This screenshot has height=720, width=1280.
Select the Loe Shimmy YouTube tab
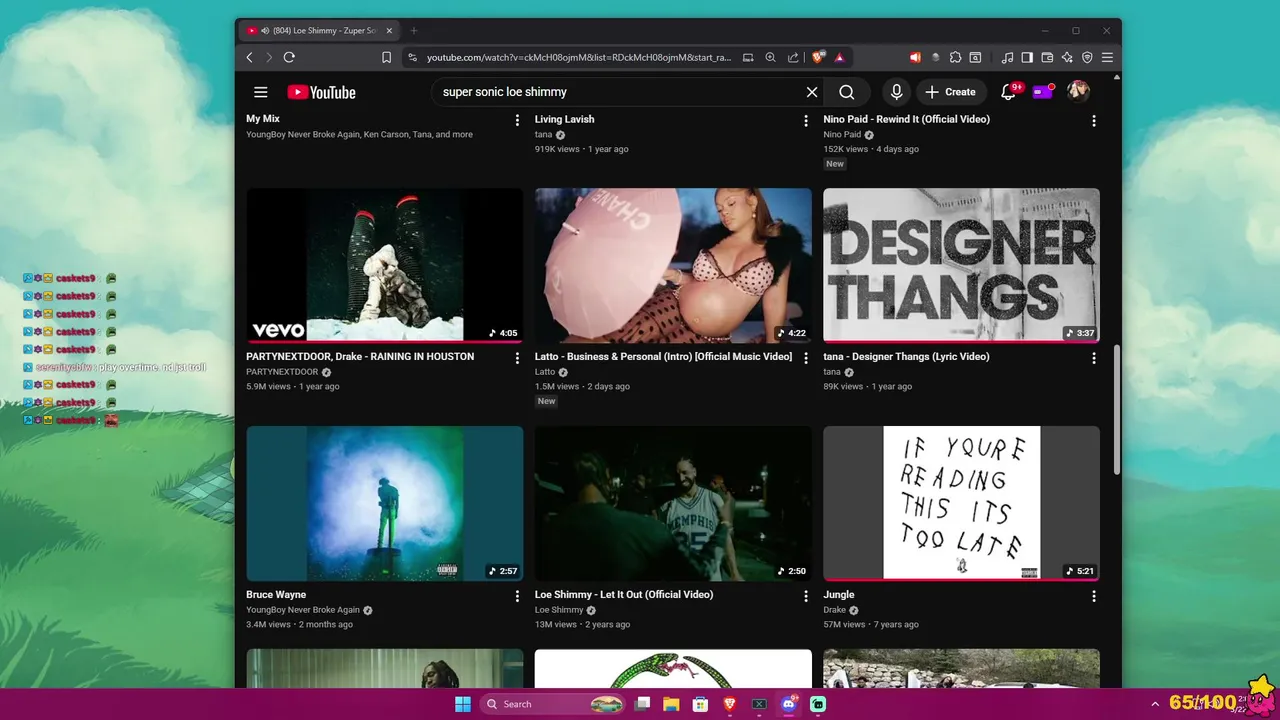320,31
